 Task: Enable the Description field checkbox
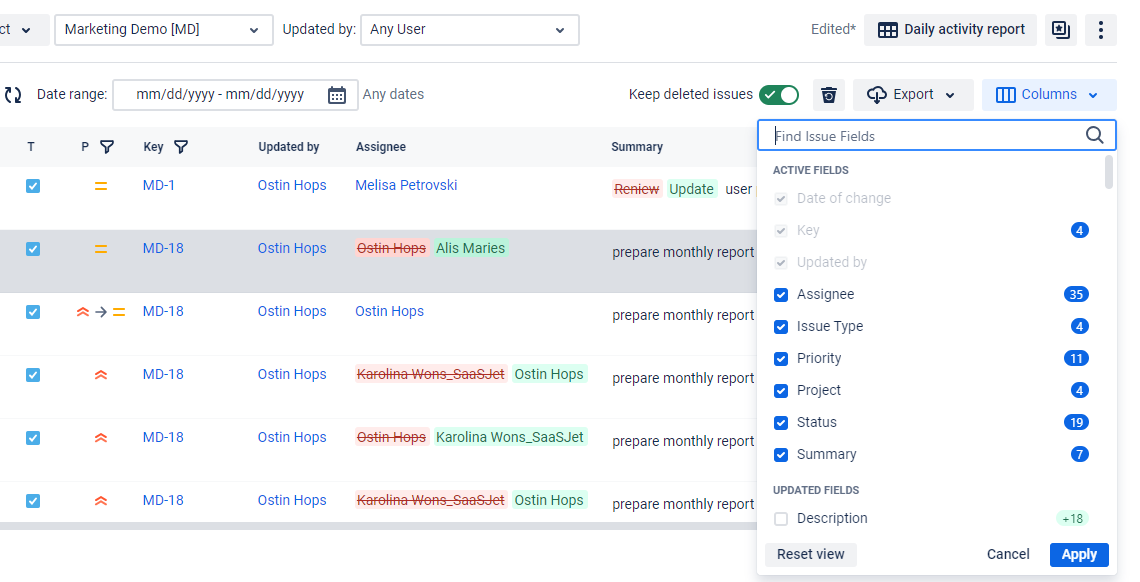(780, 518)
